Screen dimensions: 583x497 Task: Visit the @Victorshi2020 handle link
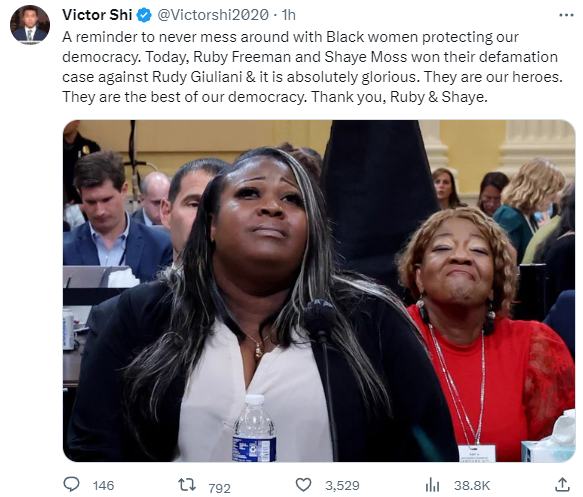pos(213,15)
